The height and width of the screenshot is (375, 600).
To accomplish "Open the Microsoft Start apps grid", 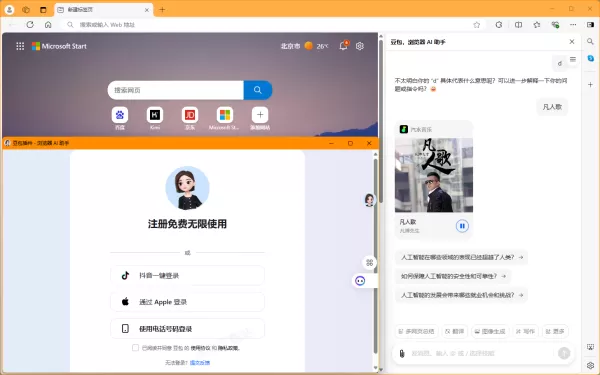I will [x=20, y=46].
